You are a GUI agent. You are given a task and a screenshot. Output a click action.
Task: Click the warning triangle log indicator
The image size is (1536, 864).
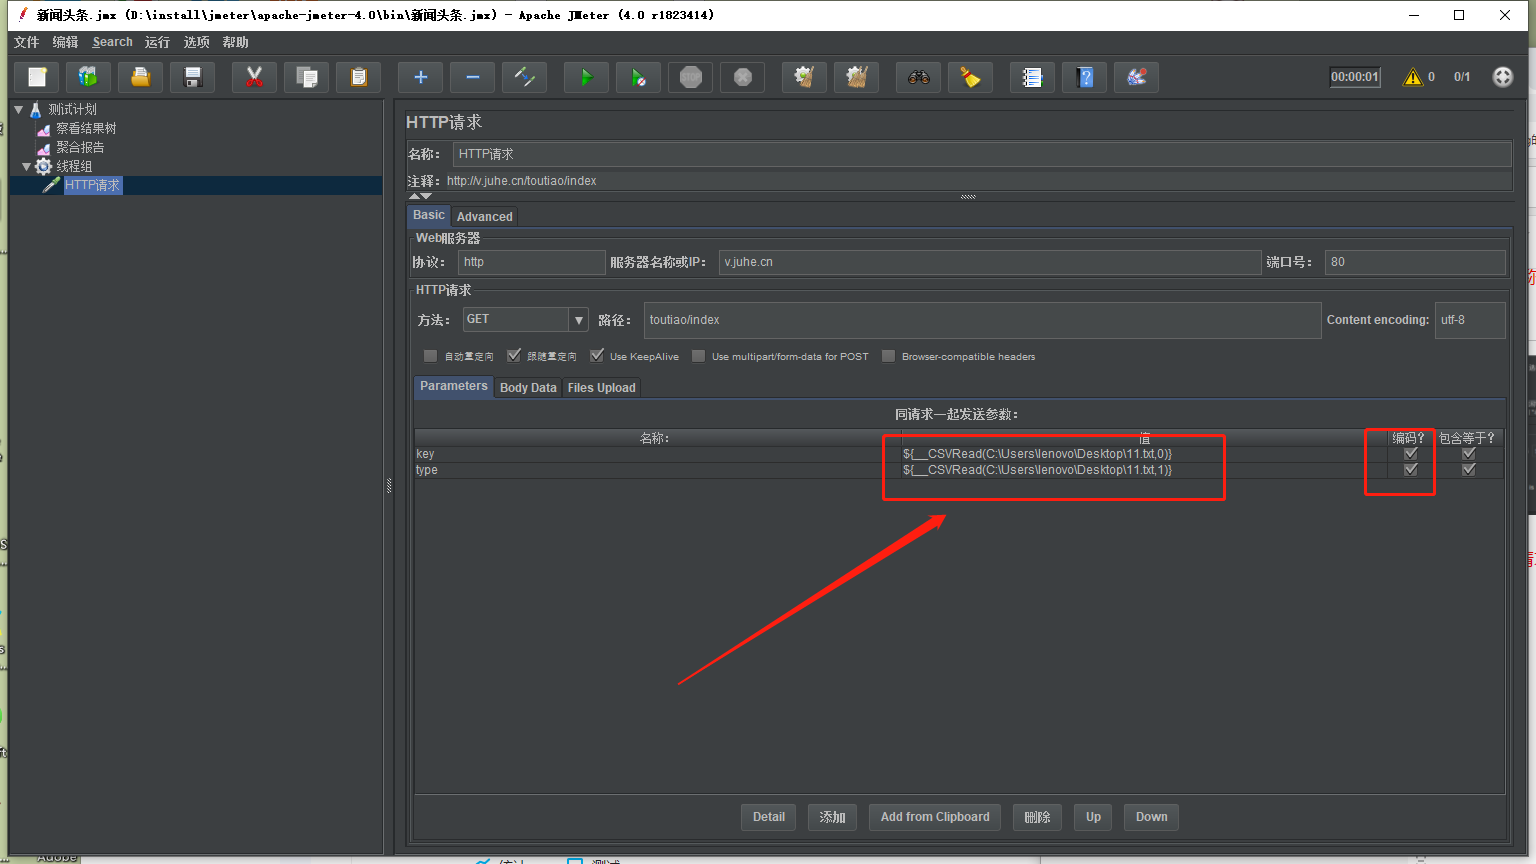[1412, 77]
